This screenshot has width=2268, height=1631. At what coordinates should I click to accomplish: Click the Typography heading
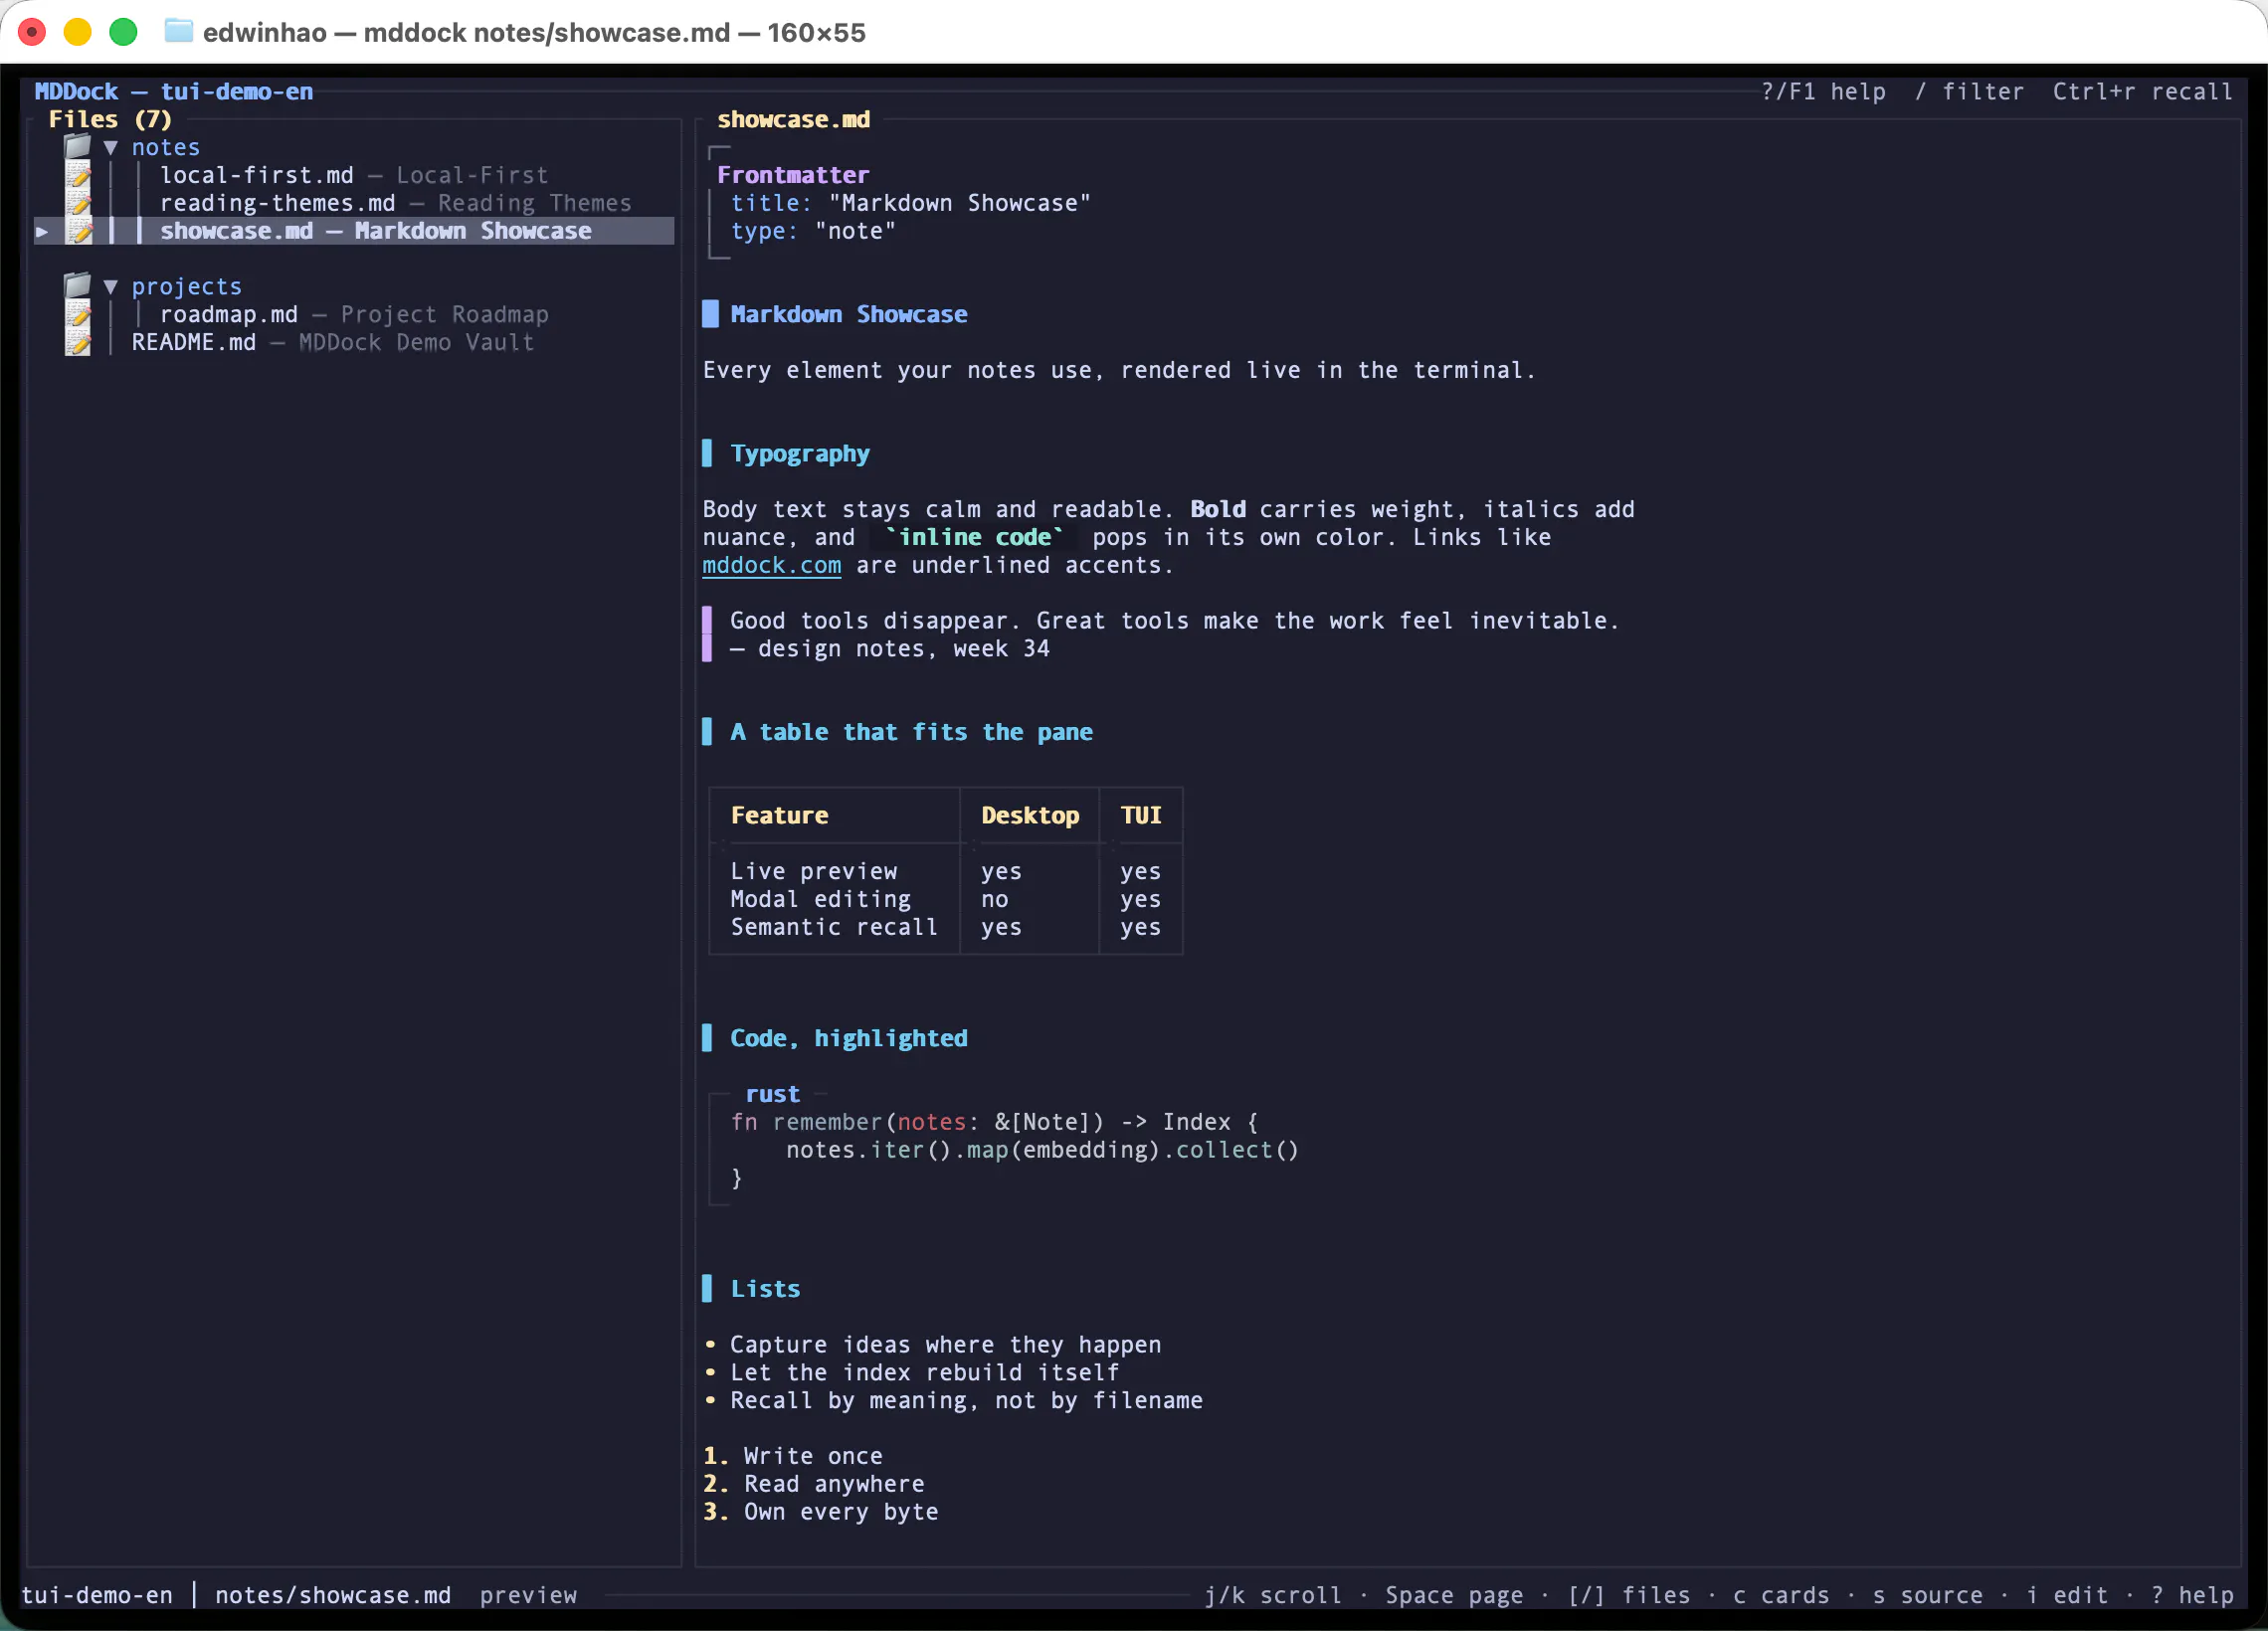click(800, 454)
